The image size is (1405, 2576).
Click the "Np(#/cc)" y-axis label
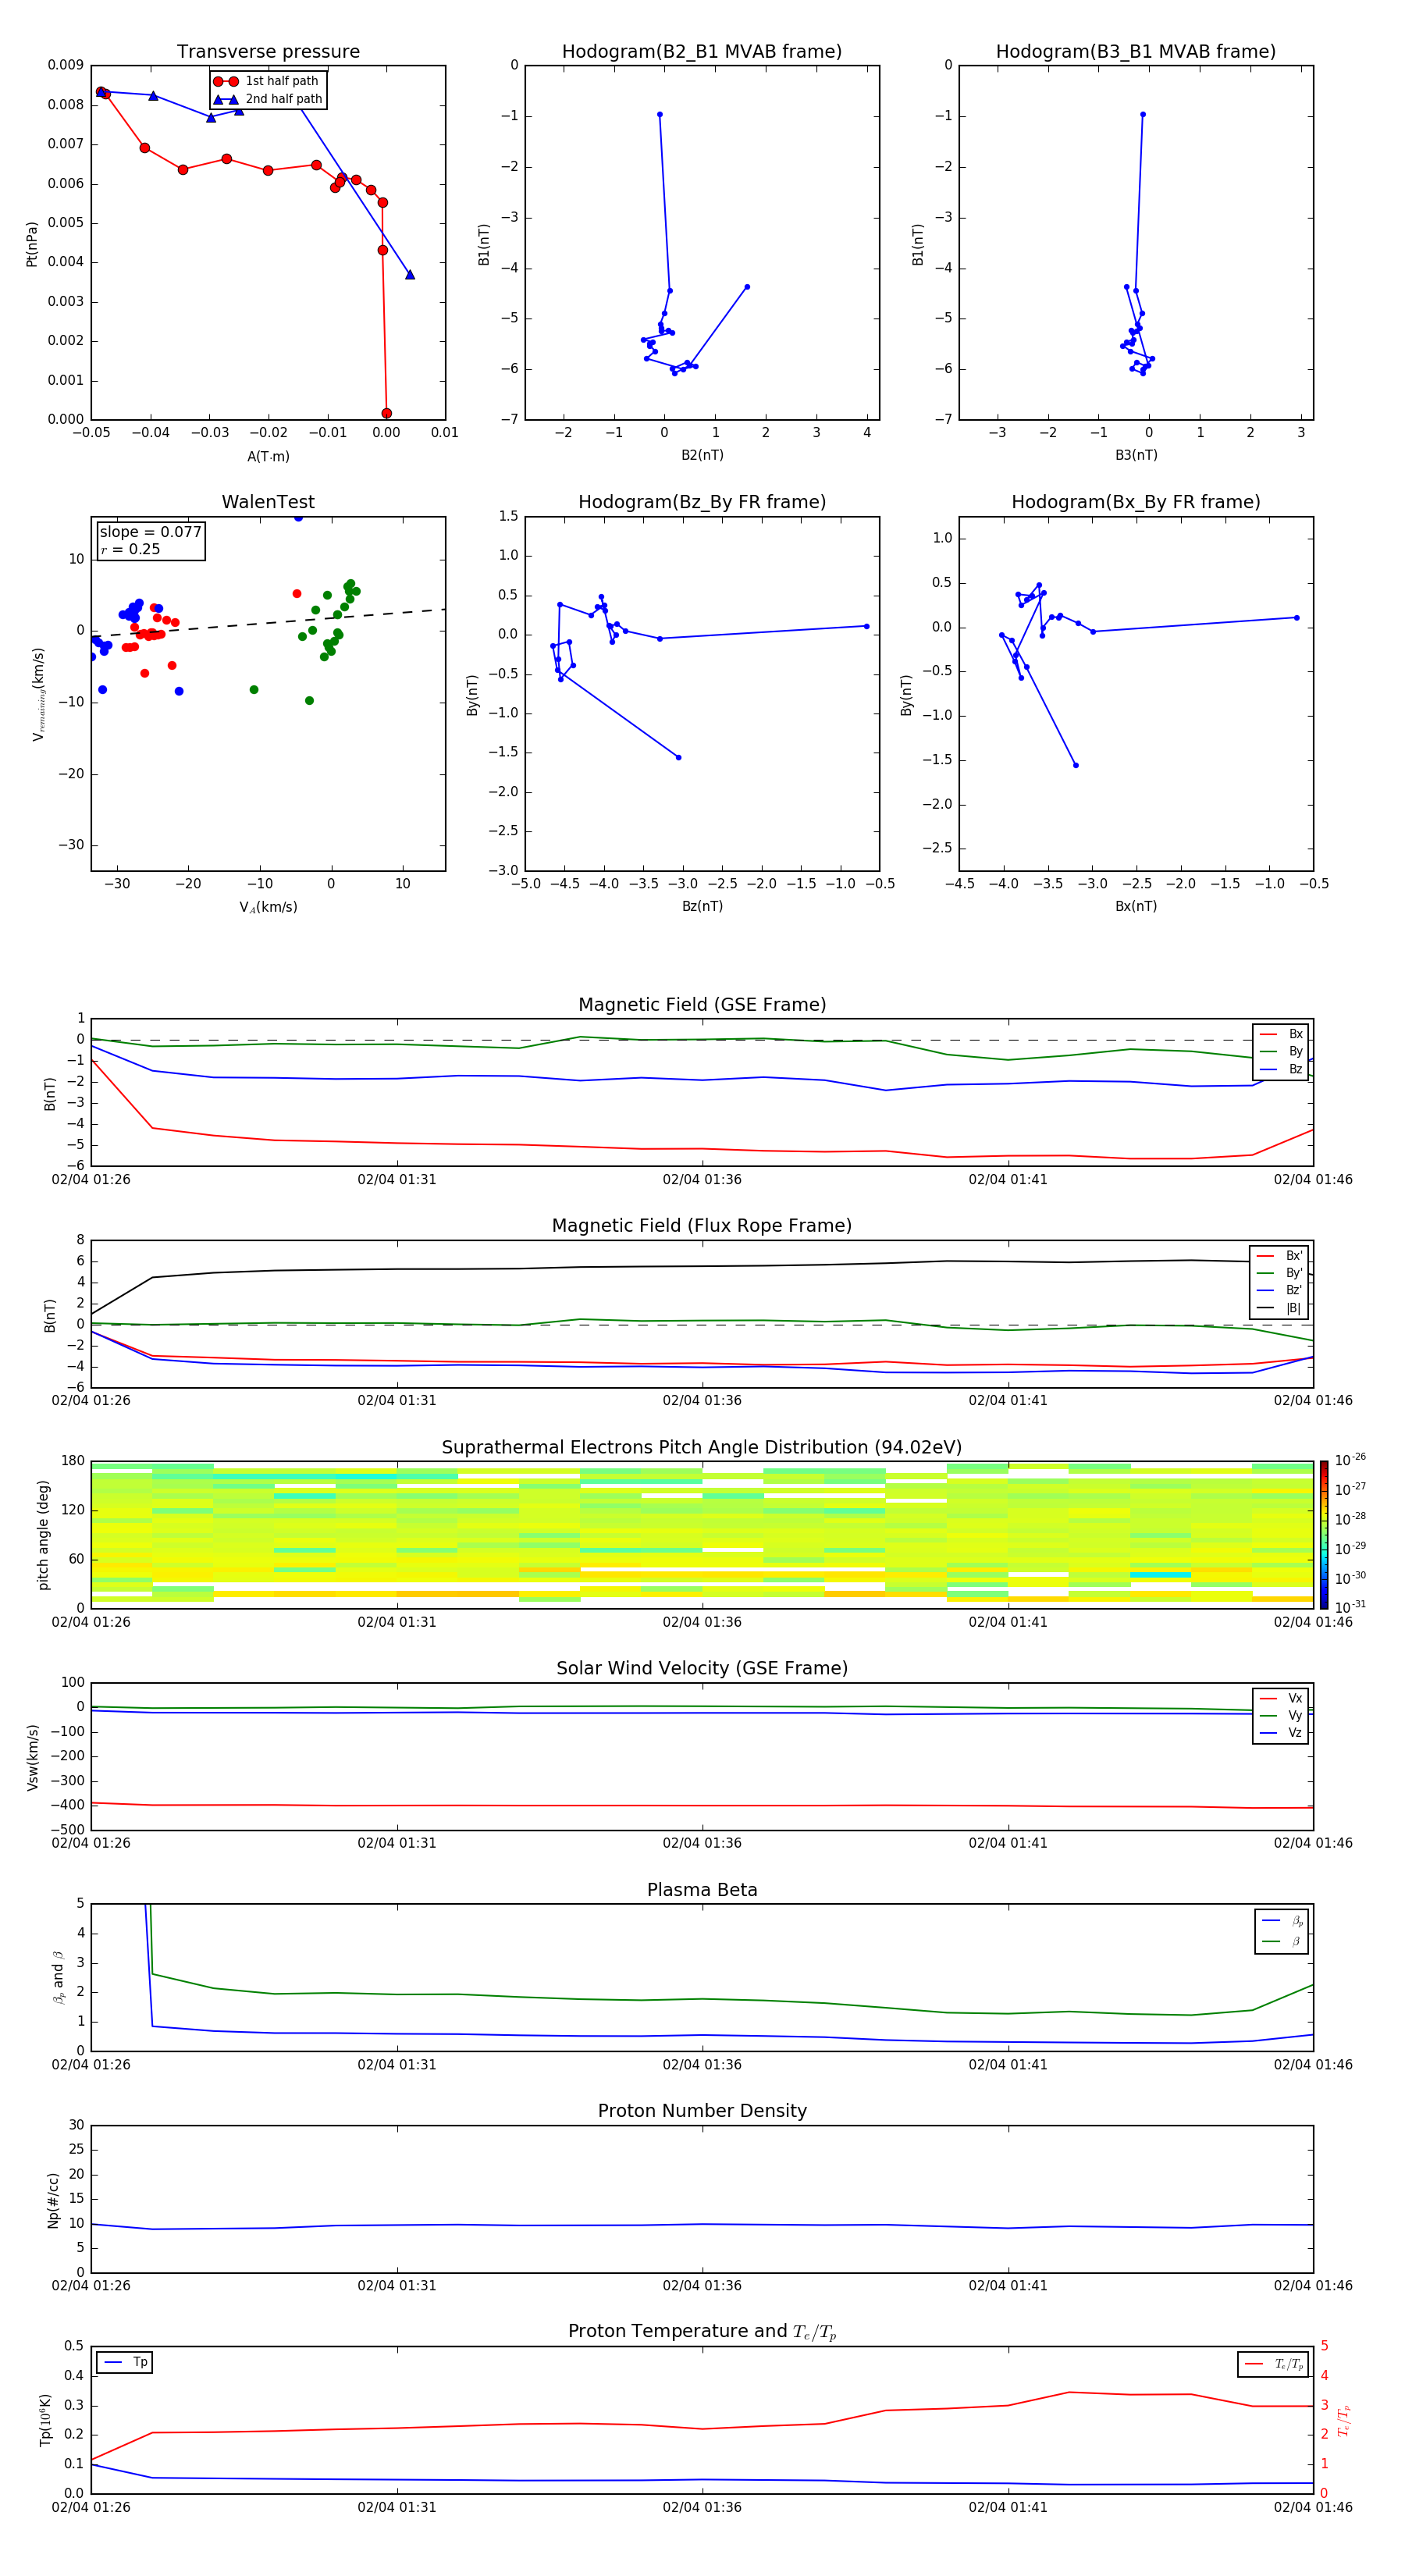(x=53, y=2200)
